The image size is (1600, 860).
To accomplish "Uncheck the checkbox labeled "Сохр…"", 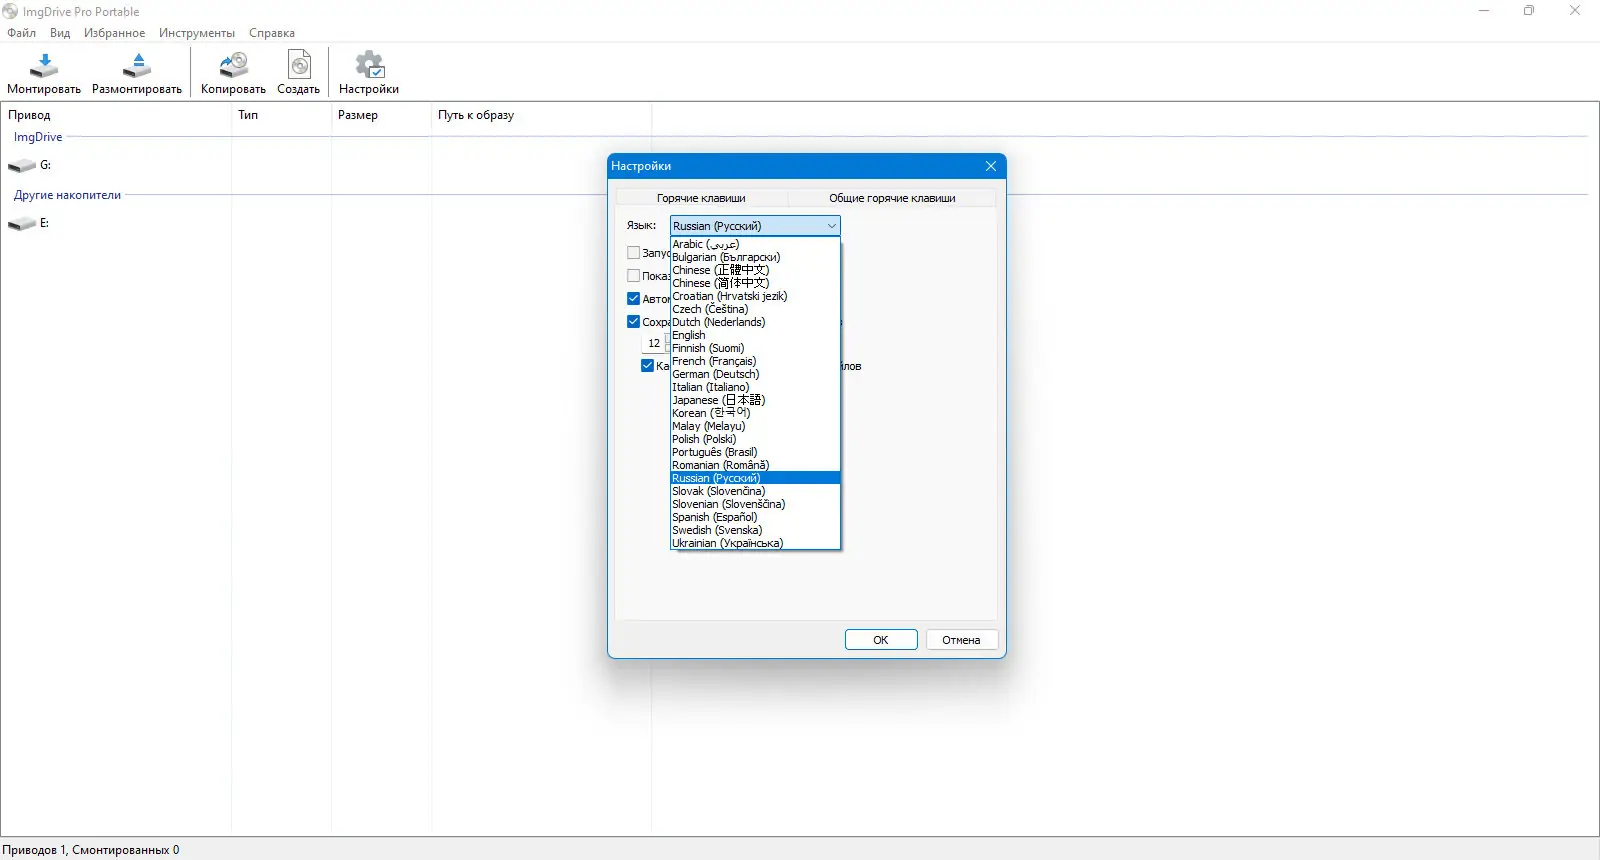I will 633,322.
